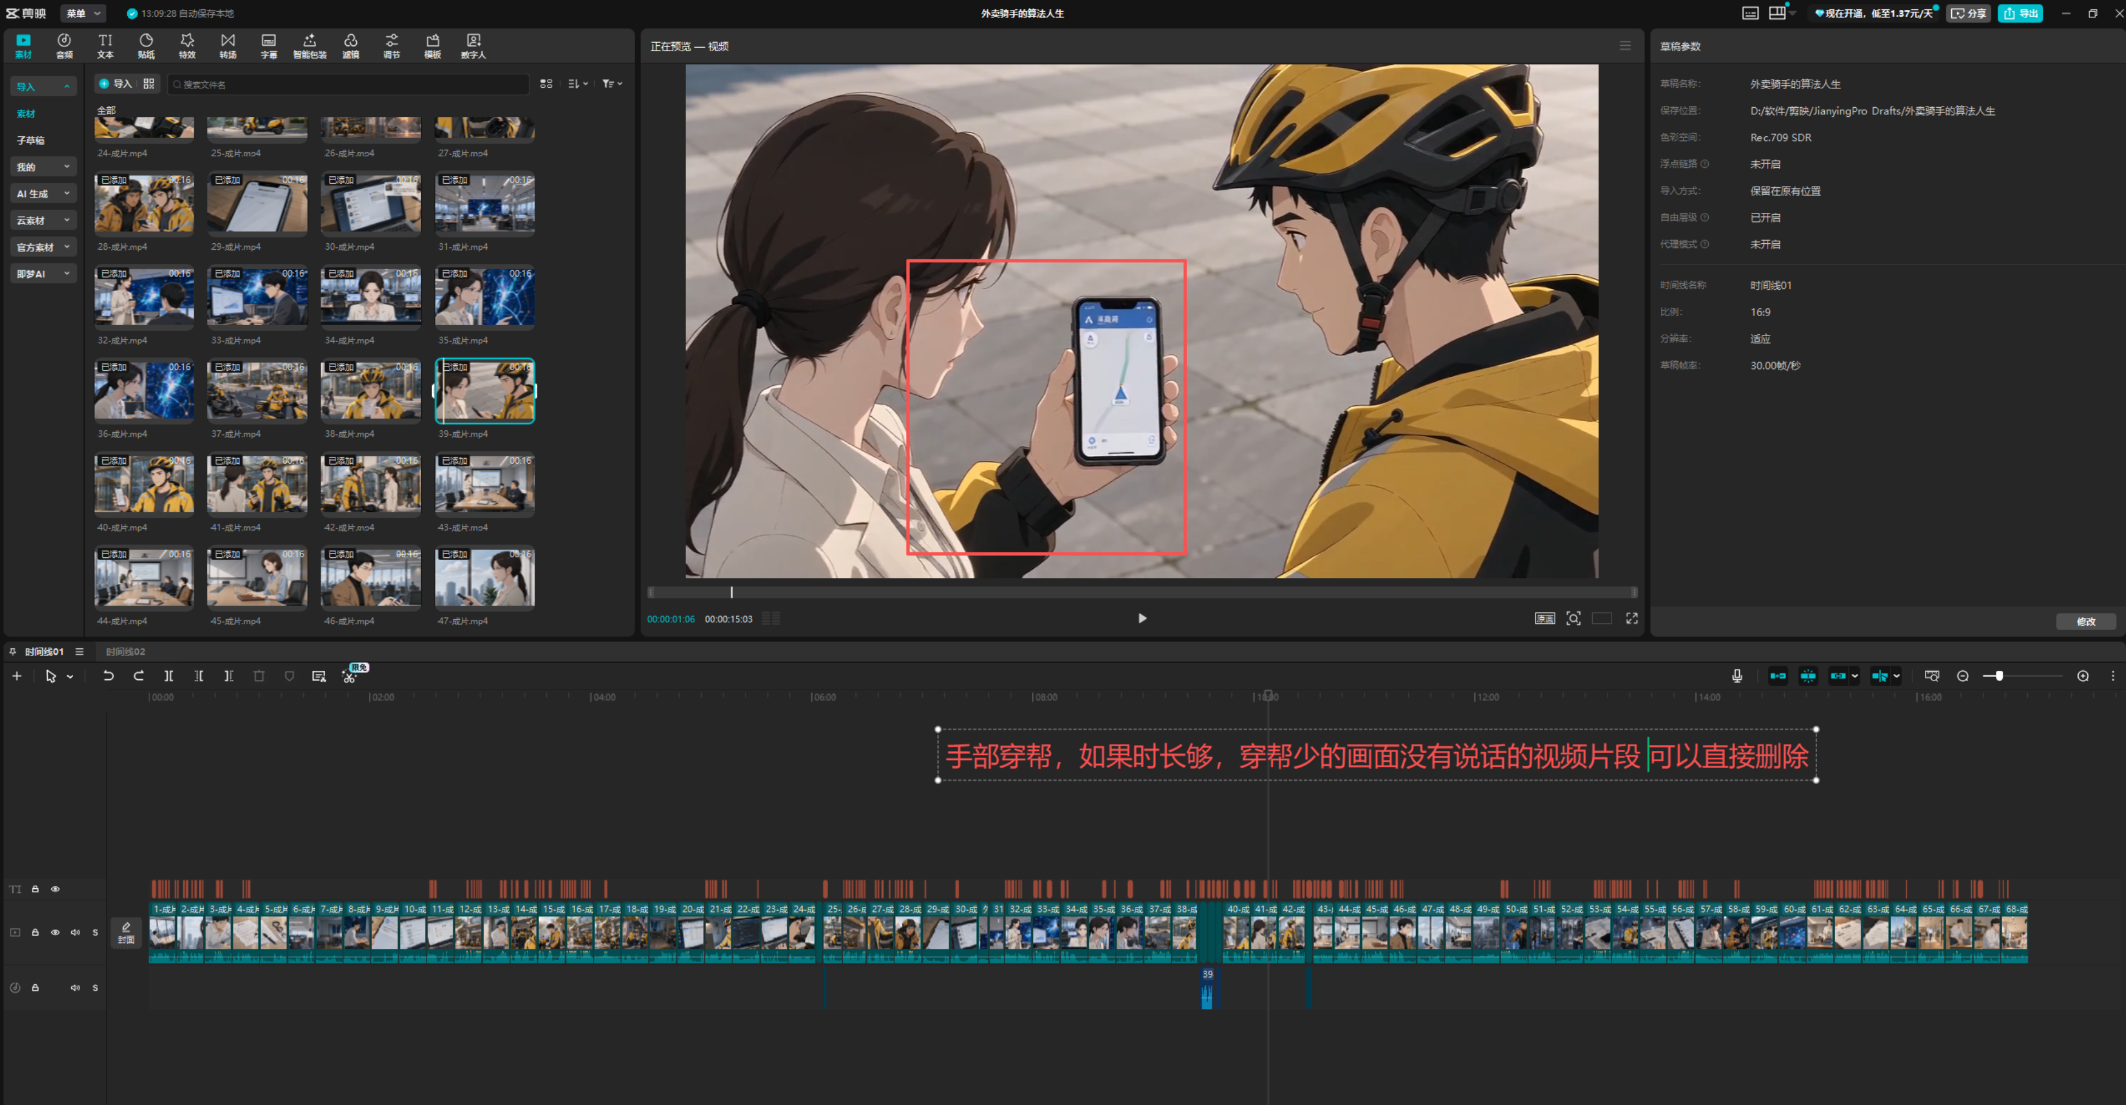Select the 时间线01 tab

pyautogui.click(x=44, y=651)
